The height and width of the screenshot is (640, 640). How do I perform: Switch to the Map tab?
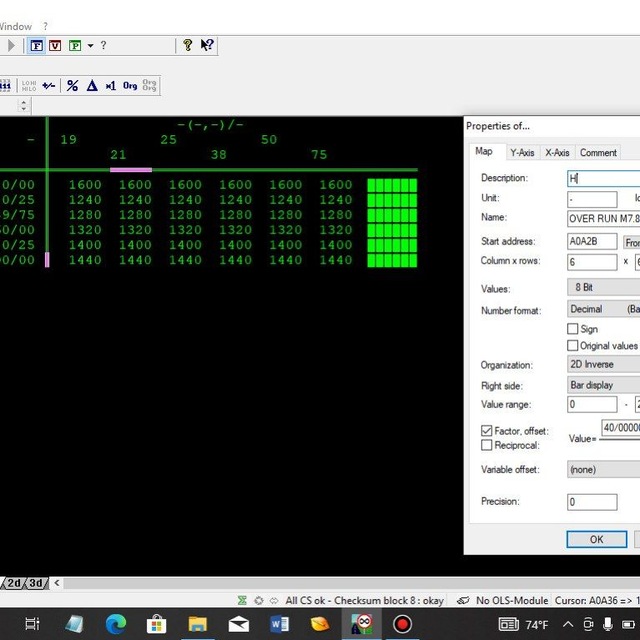pos(484,151)
